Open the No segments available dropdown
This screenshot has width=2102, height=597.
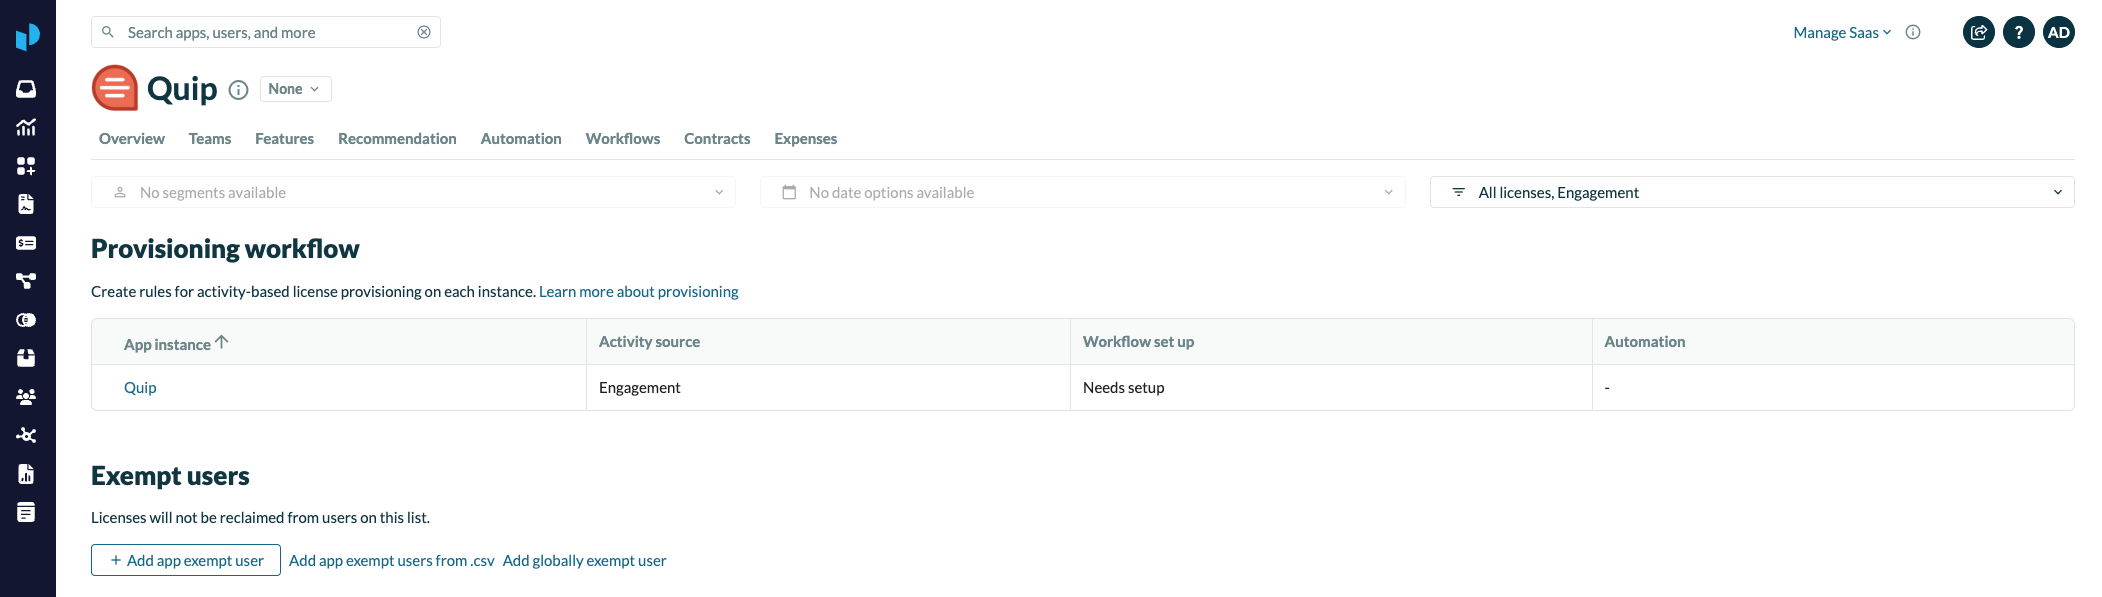point(413,192)
